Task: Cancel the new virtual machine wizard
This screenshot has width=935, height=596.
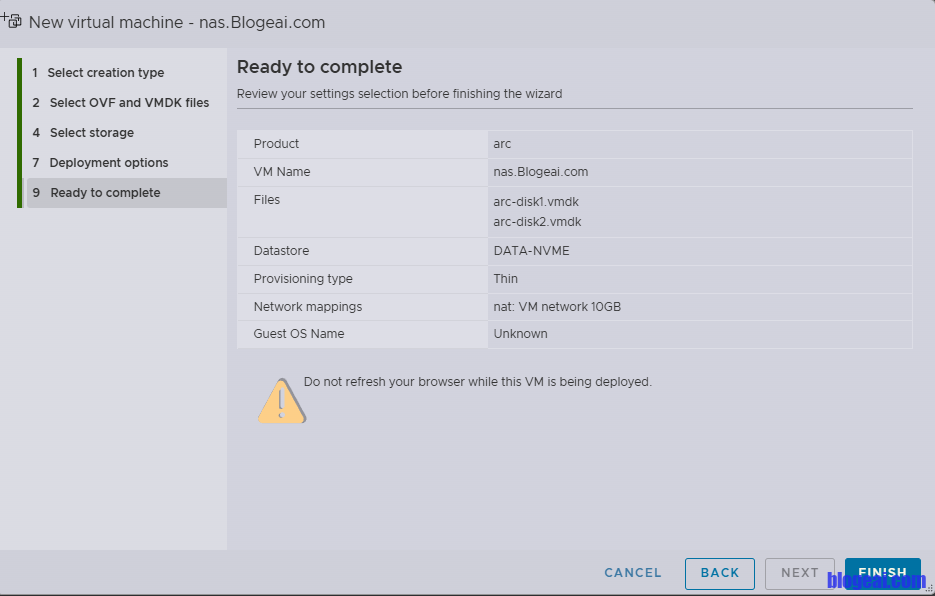Action: click(633, 573)
